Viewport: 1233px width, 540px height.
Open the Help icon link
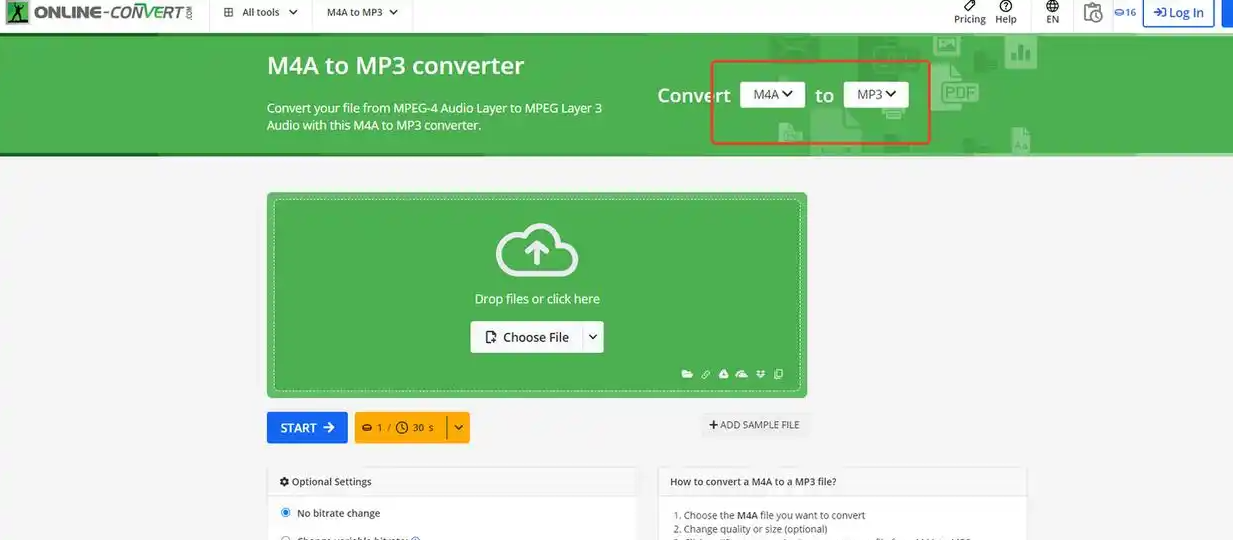click(1005, 12)
